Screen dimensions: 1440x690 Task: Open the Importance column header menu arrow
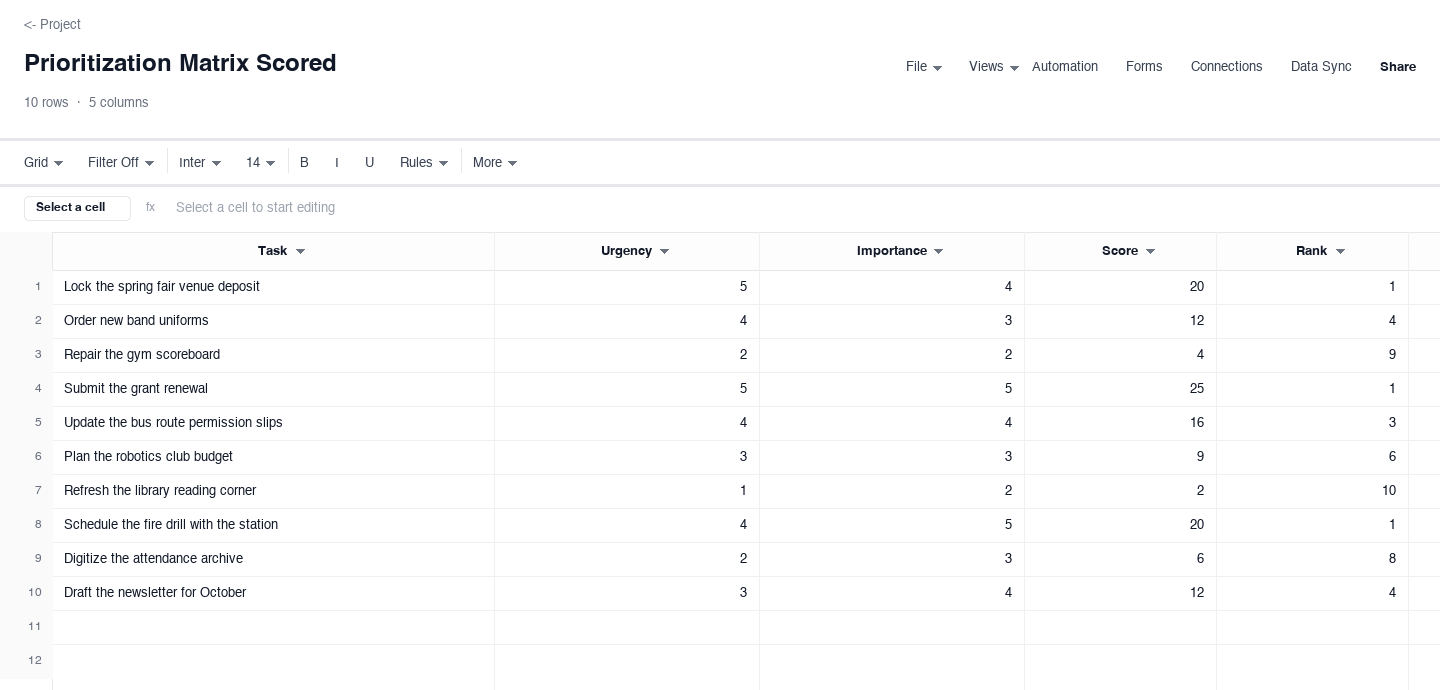click(938, 252)
